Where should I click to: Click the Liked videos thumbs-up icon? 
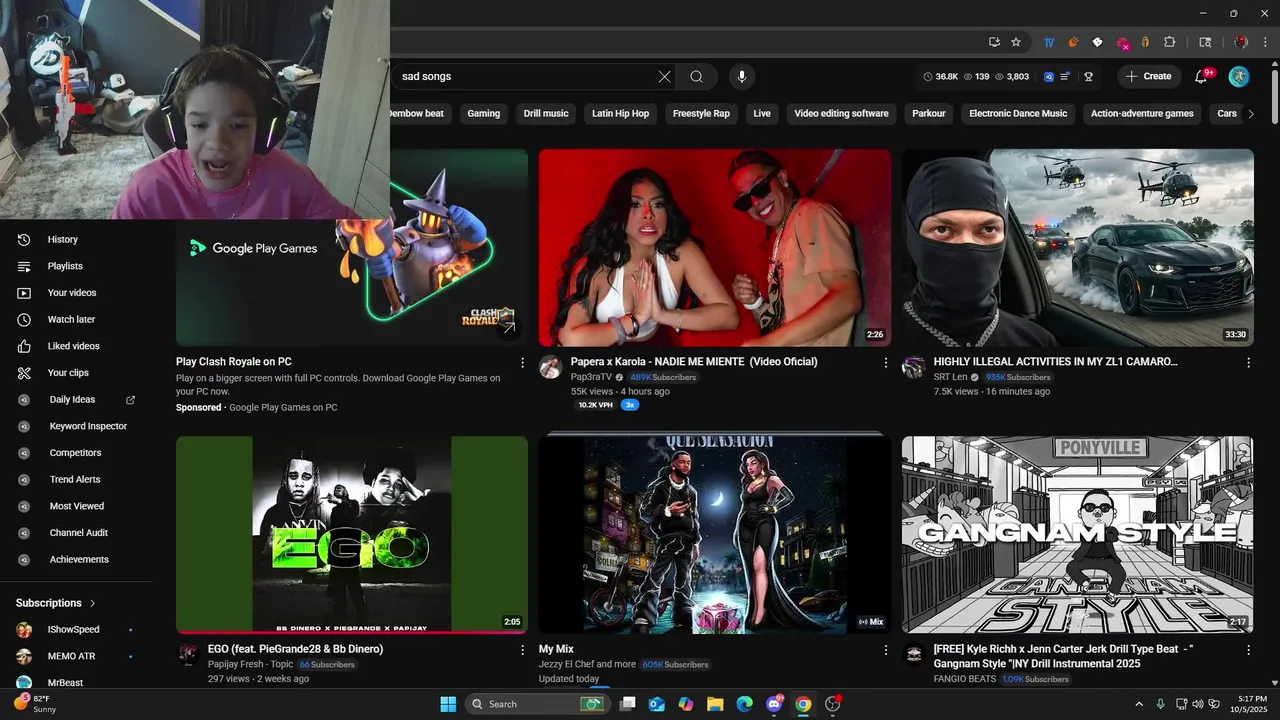(24, 346)
